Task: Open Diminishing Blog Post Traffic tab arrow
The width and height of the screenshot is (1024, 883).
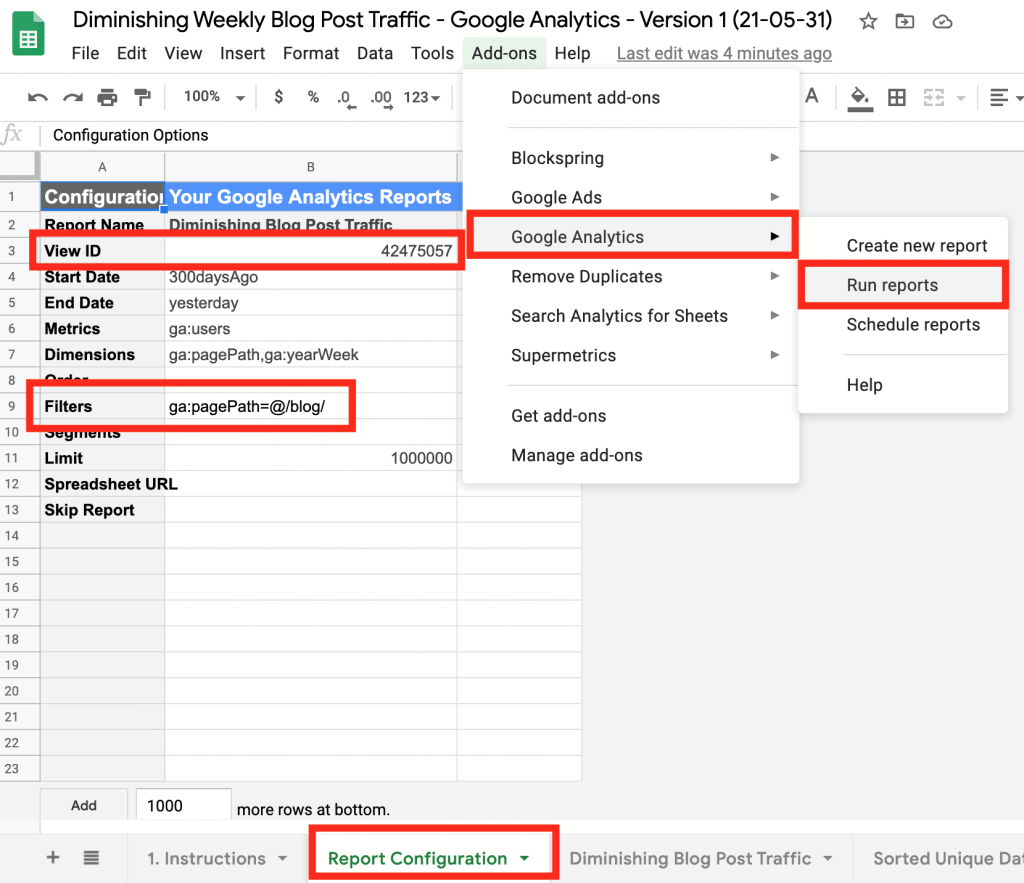Action: click(828, 858)
